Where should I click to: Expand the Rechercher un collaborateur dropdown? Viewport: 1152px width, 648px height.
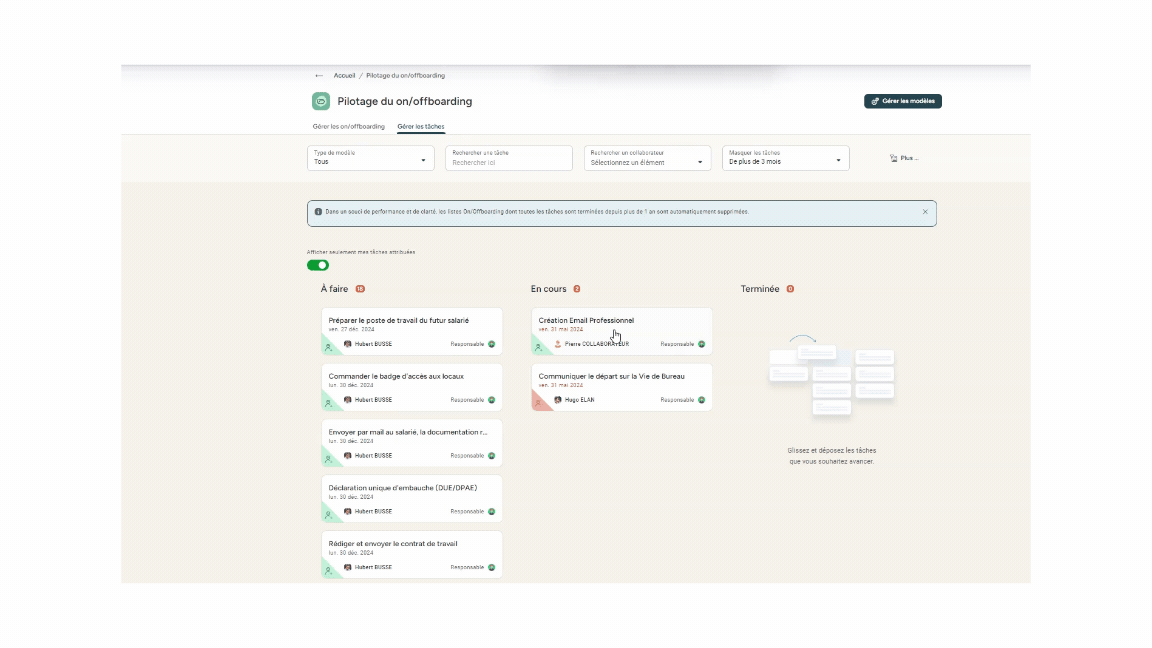[x=648, y=158]
